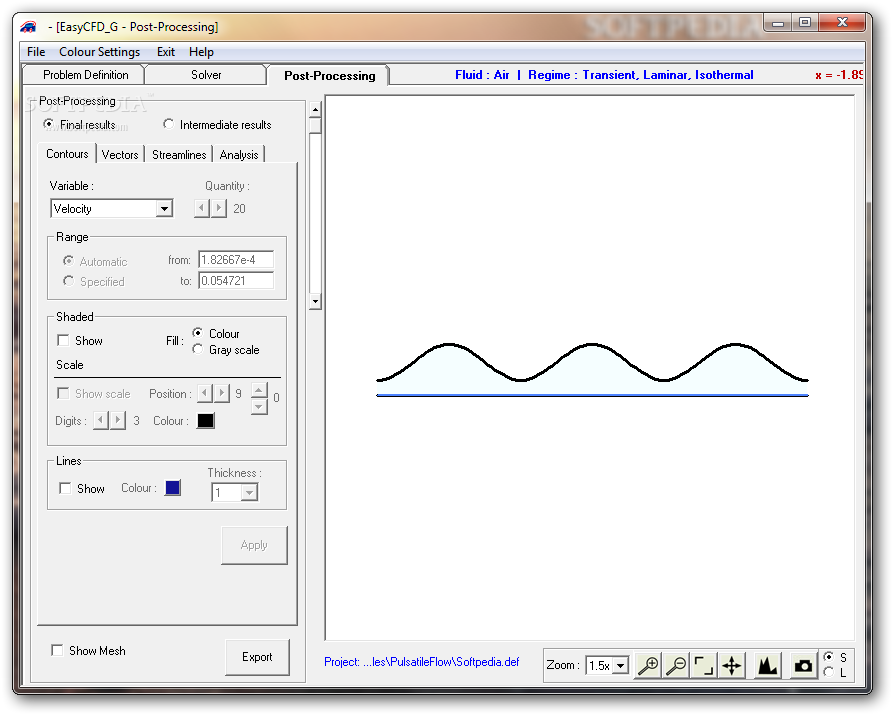
Task: Open the Velocity variable dropdown
Action: (x=164, y=209)
